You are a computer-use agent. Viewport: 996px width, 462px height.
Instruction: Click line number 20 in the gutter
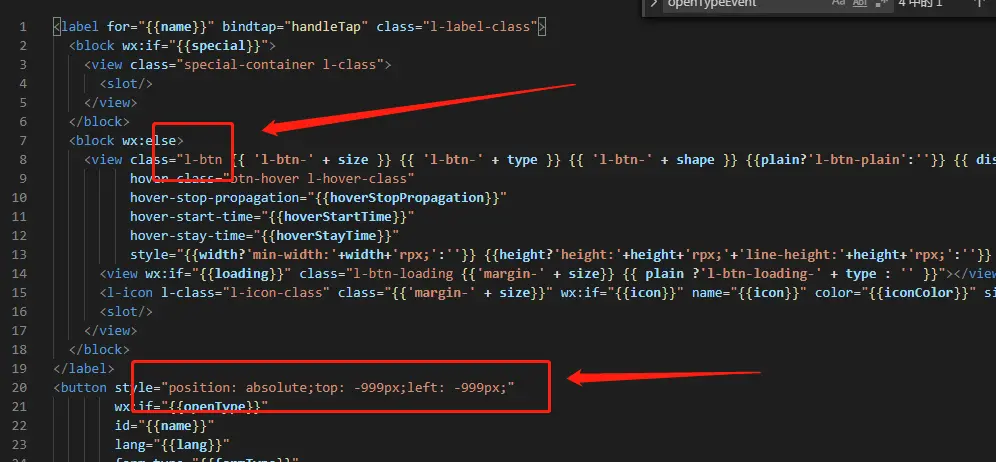[20, 388]
